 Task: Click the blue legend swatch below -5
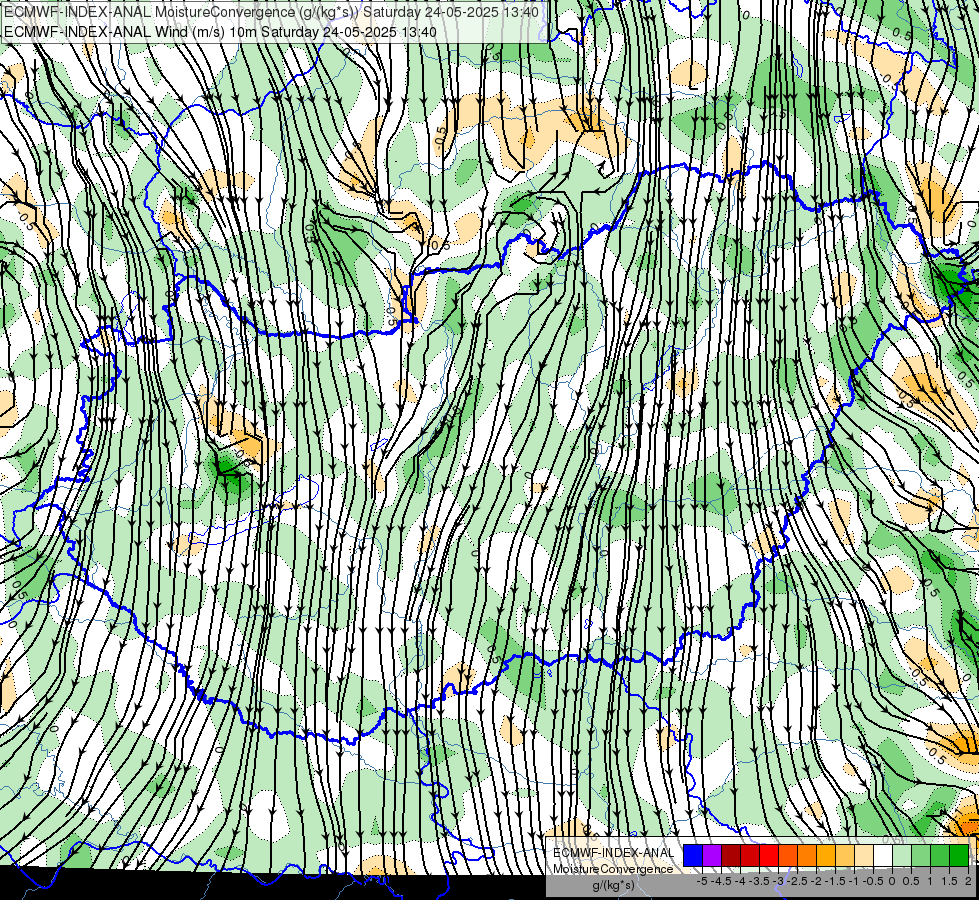pos(693,855)
